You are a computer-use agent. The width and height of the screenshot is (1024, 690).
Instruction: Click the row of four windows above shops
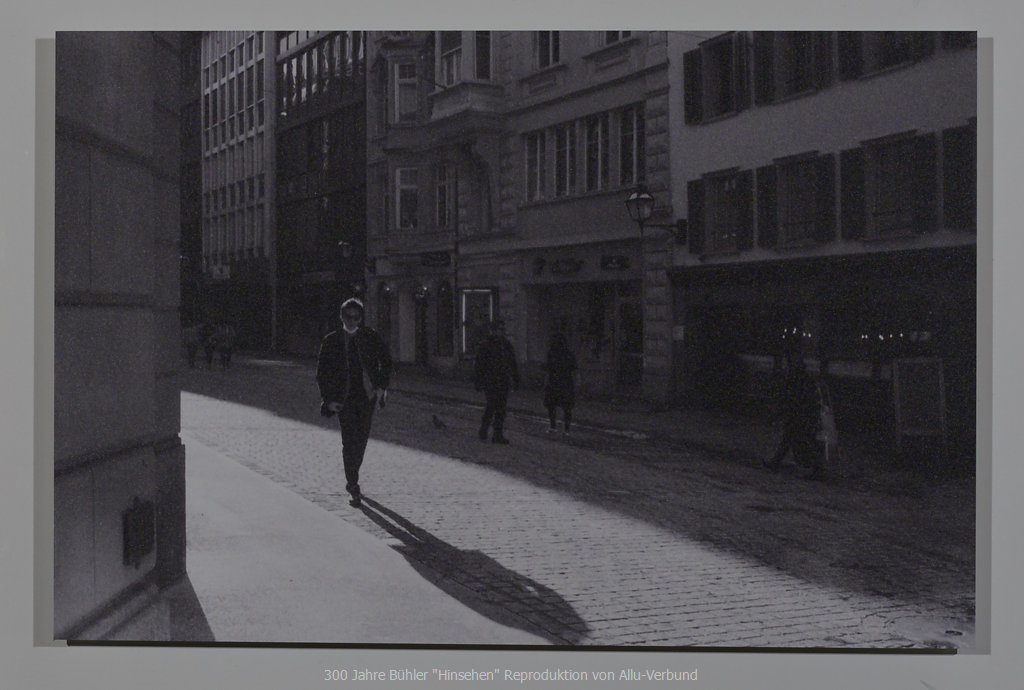click(x=585, y=155)
